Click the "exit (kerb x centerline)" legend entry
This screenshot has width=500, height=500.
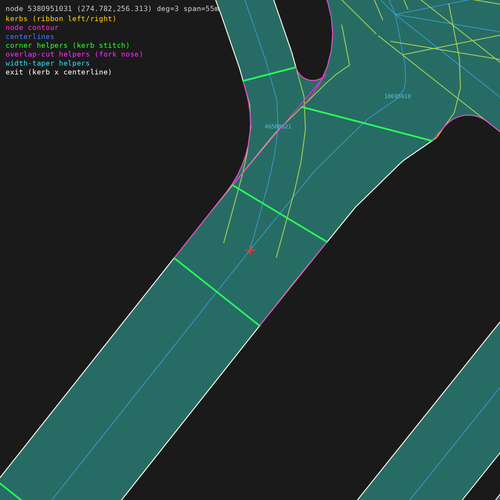coord(59,72)
